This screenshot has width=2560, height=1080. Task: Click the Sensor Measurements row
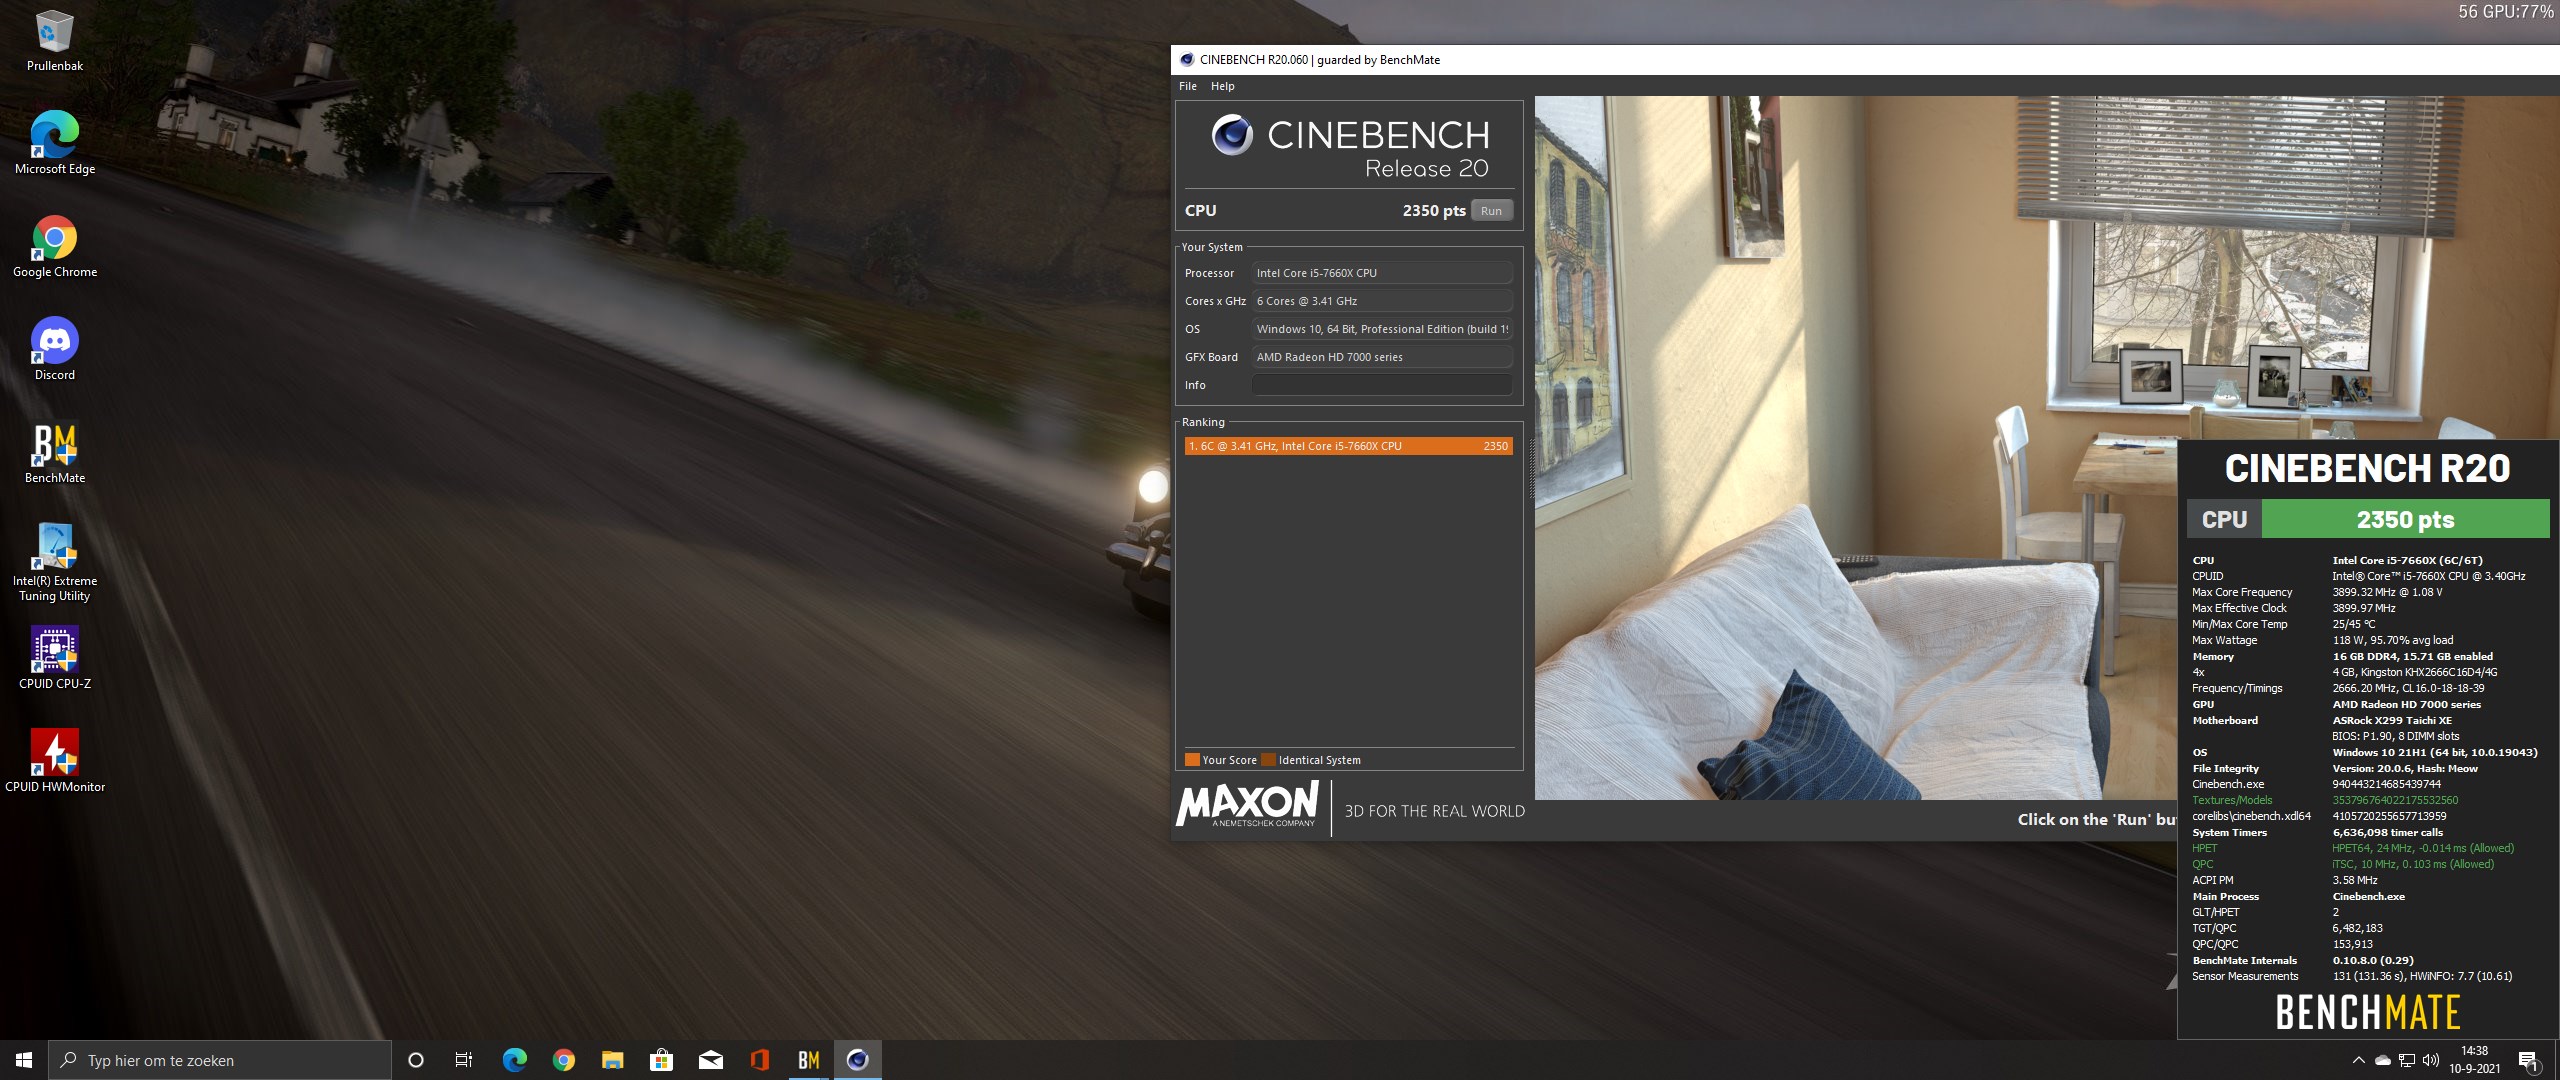point(2351,976)
